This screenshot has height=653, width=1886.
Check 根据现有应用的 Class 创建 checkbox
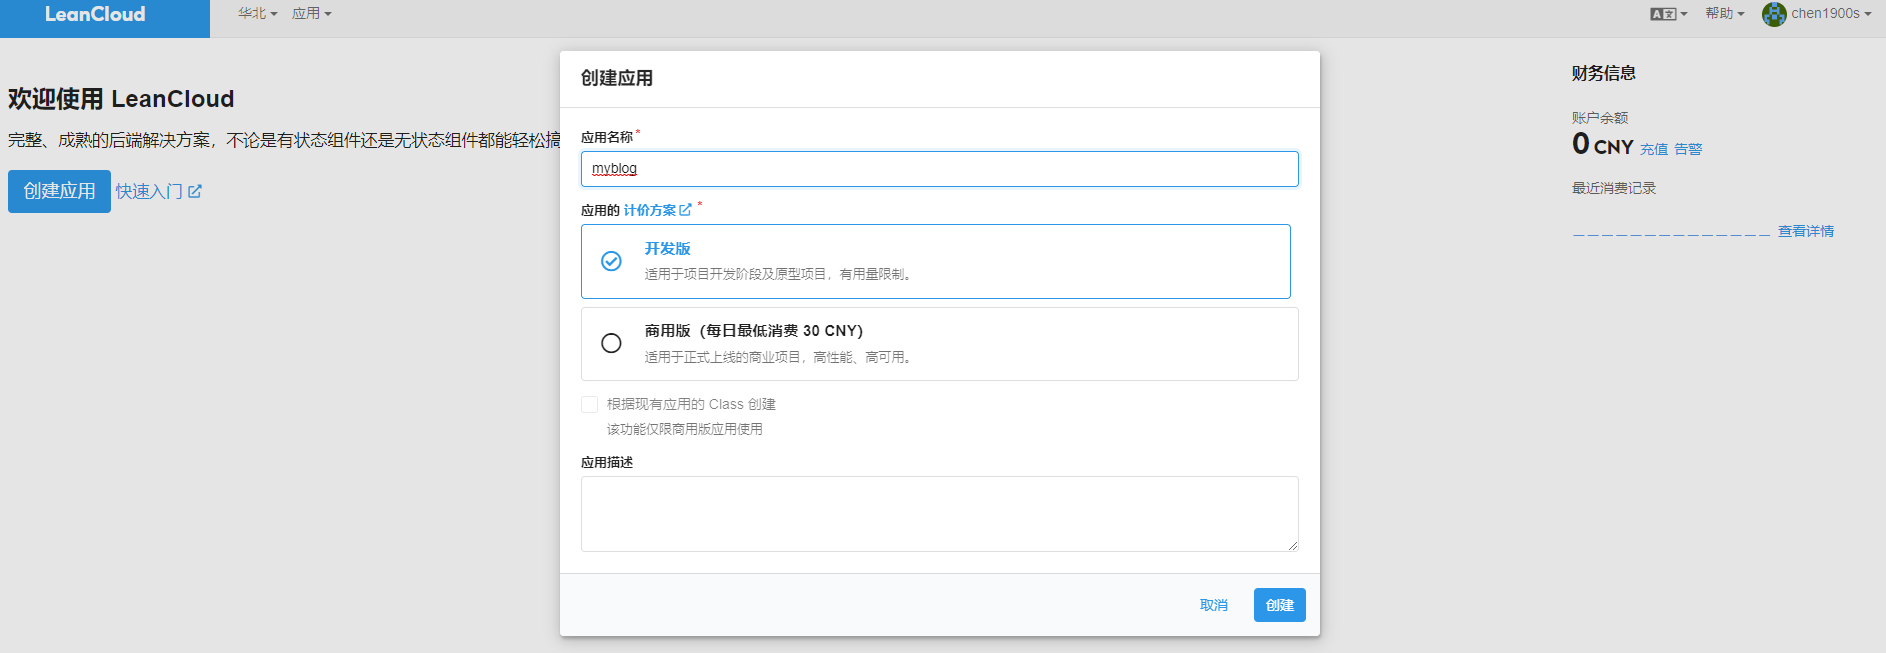pyautogui.click(x=590, y=404)
